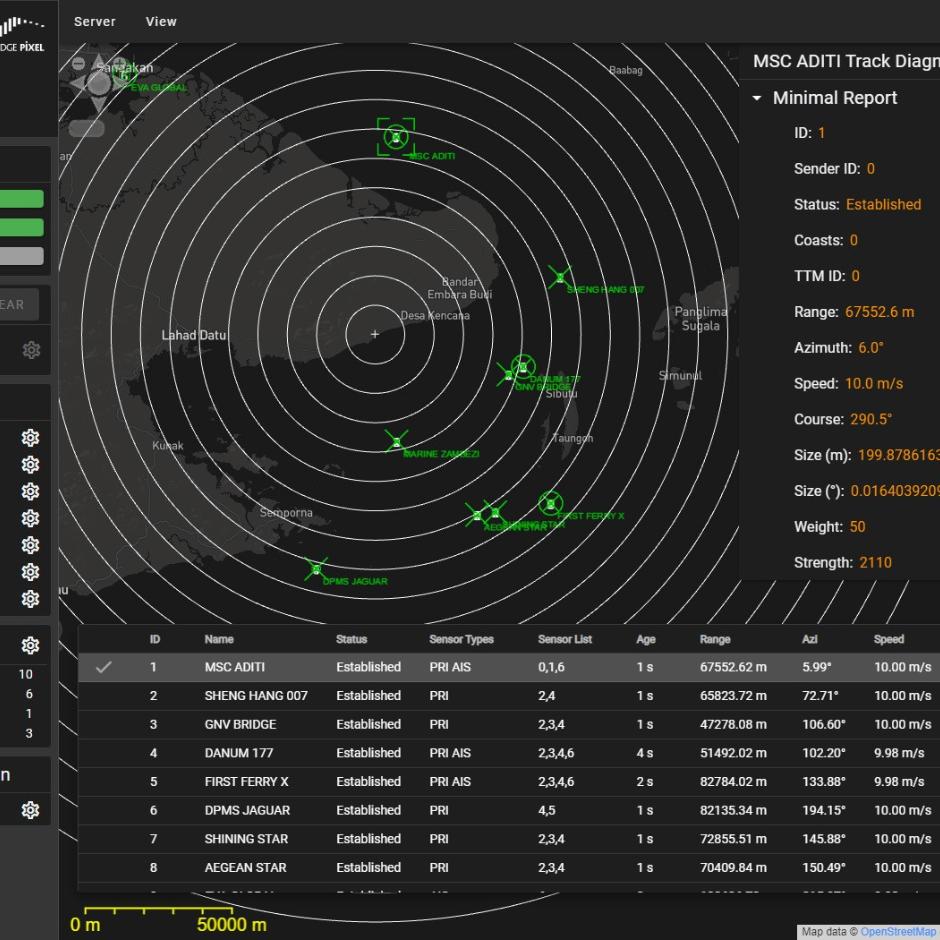Click sensor list cell 0,1,6

pyautogui.click(x=551, y=667)
